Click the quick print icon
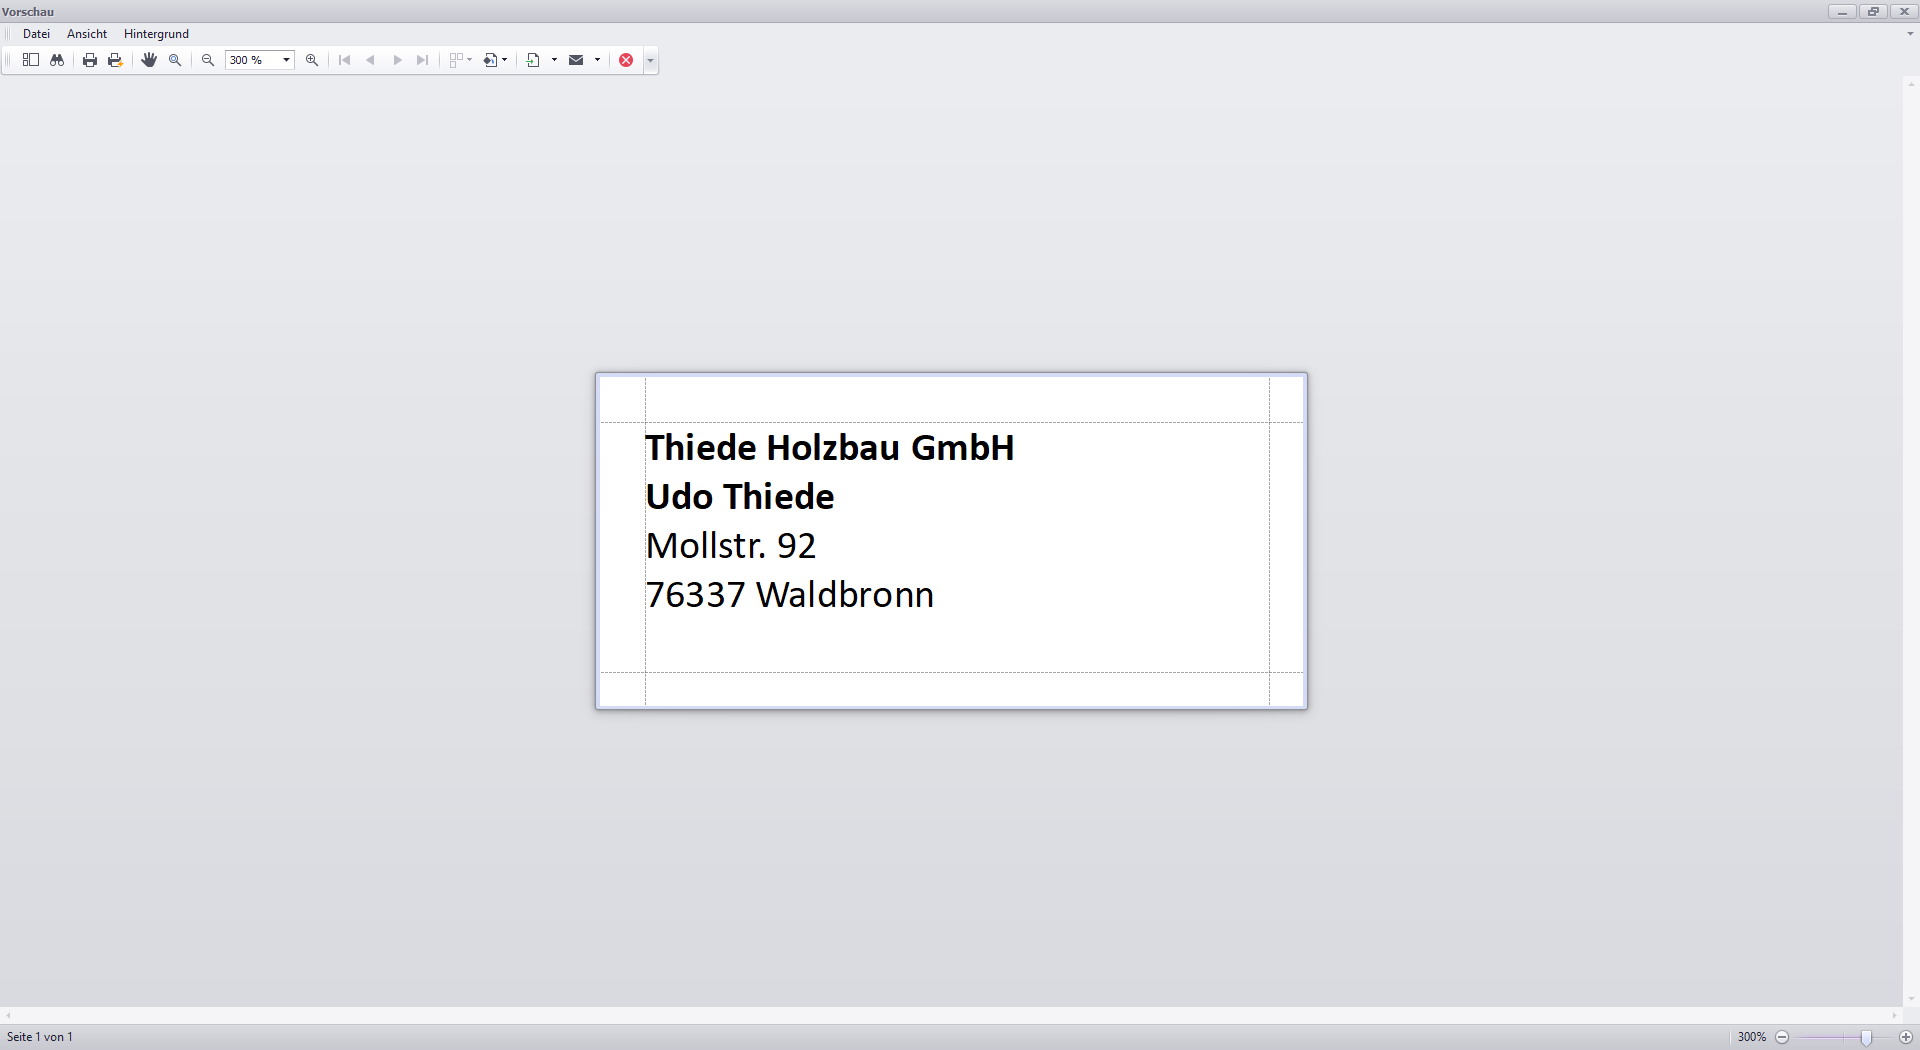 coord(116,60)
